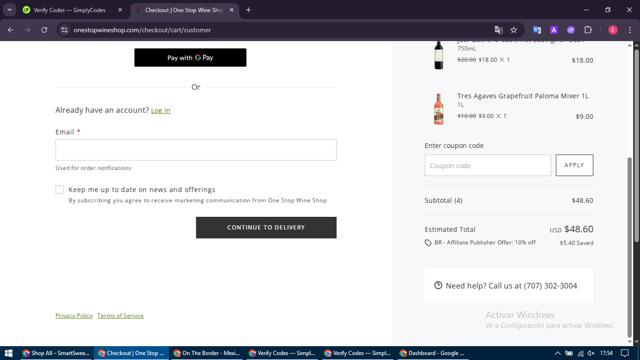Go back to the previous page
Image resolution: width=640 pixels, height=360 pixels.
coord(11,30)
